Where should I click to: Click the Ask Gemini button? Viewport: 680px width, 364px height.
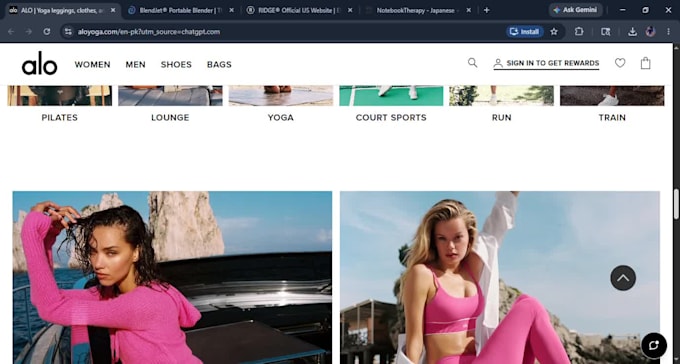click(575, 10)
